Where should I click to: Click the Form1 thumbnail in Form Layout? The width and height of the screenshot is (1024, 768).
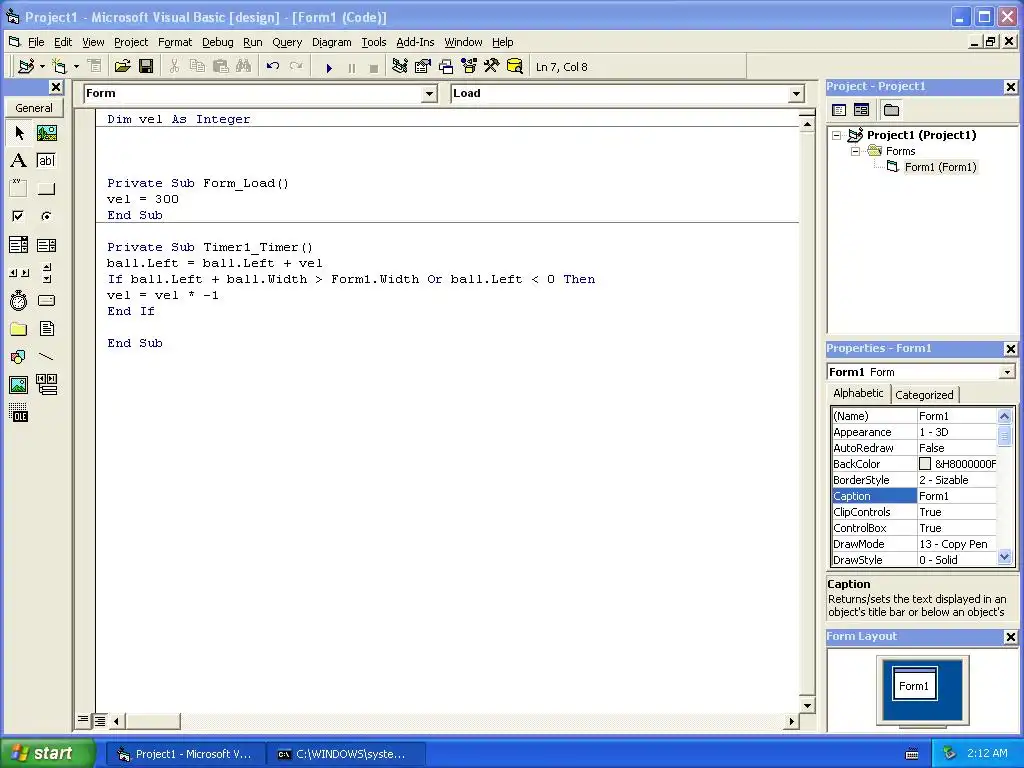click(914, 683)
